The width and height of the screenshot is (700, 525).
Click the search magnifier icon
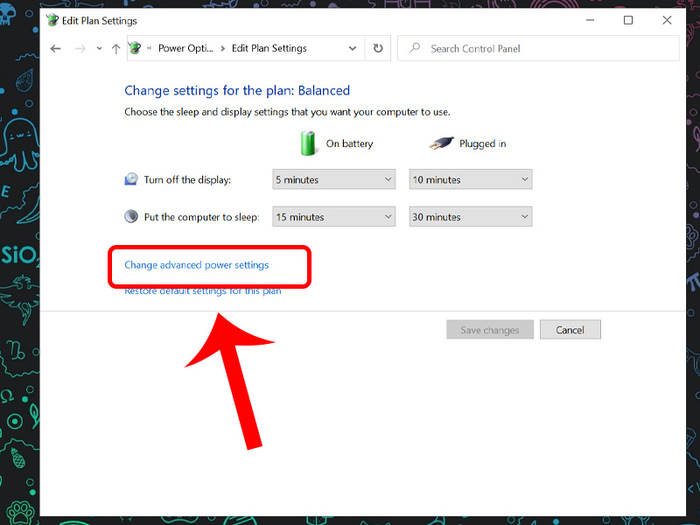[415, 47]
